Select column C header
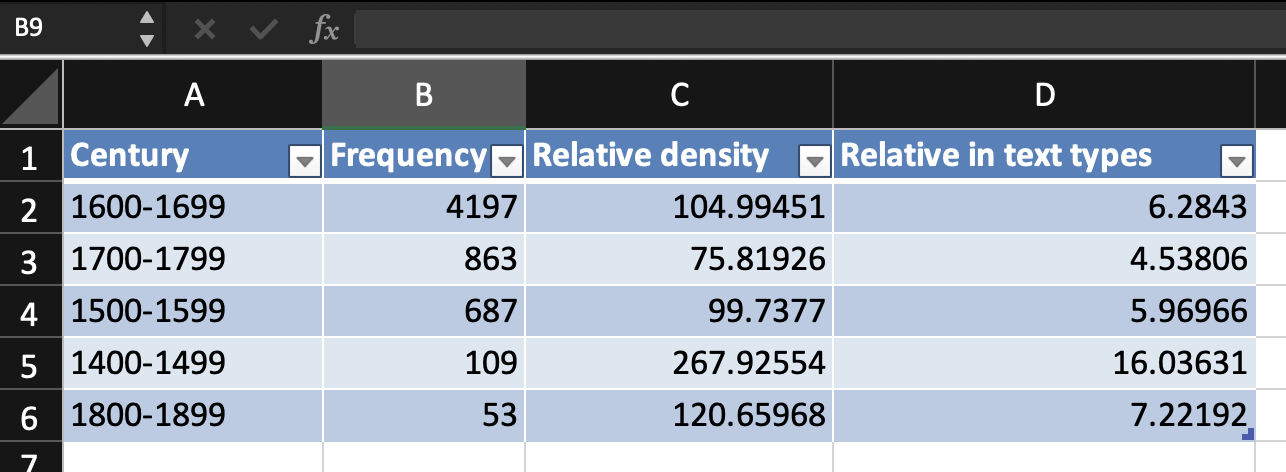 point(679,95)
